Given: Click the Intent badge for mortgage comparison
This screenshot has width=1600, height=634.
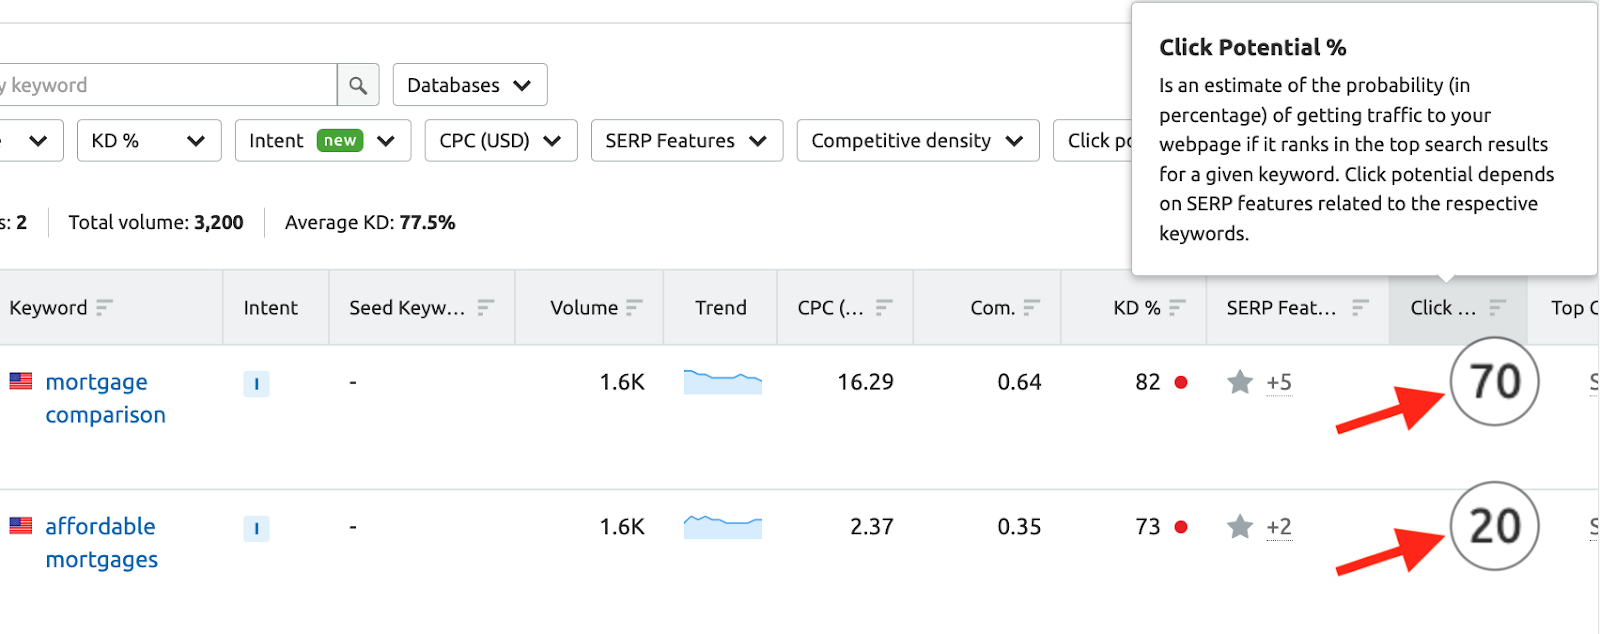Looking at the screenshot, I should pyautogui.click(x=257, y=383).
